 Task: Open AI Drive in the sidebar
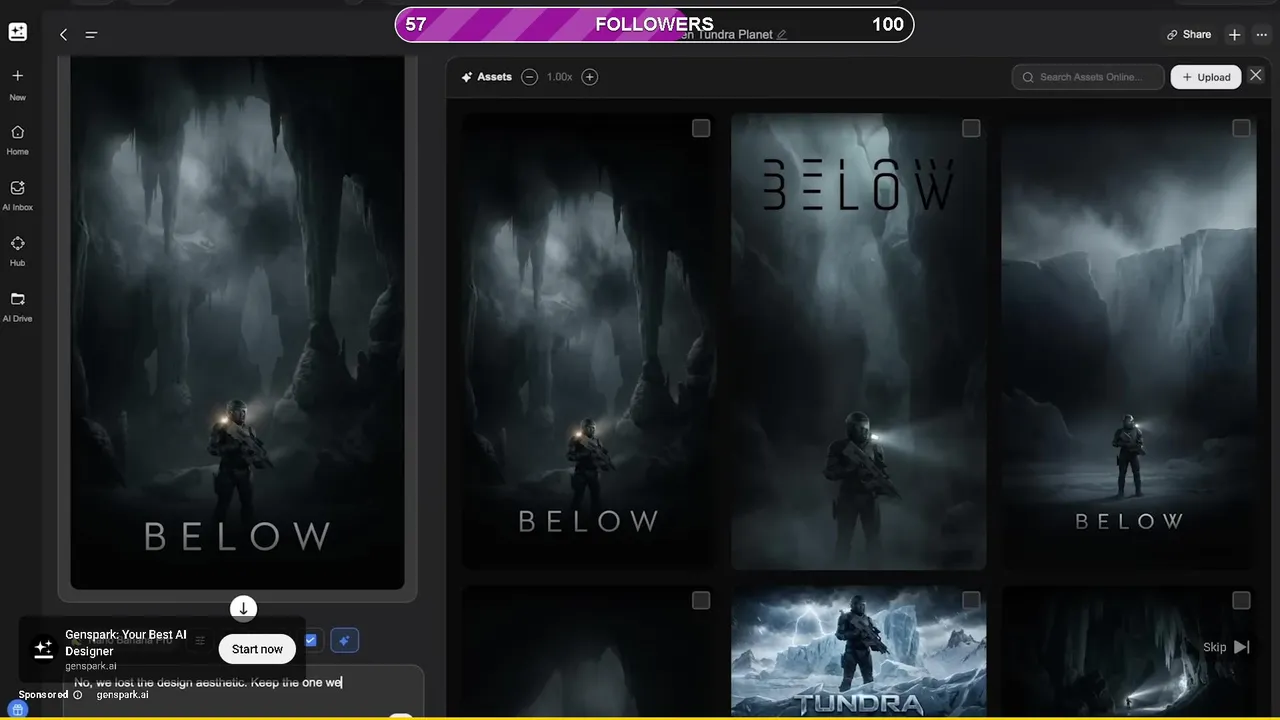pos(17,307)
